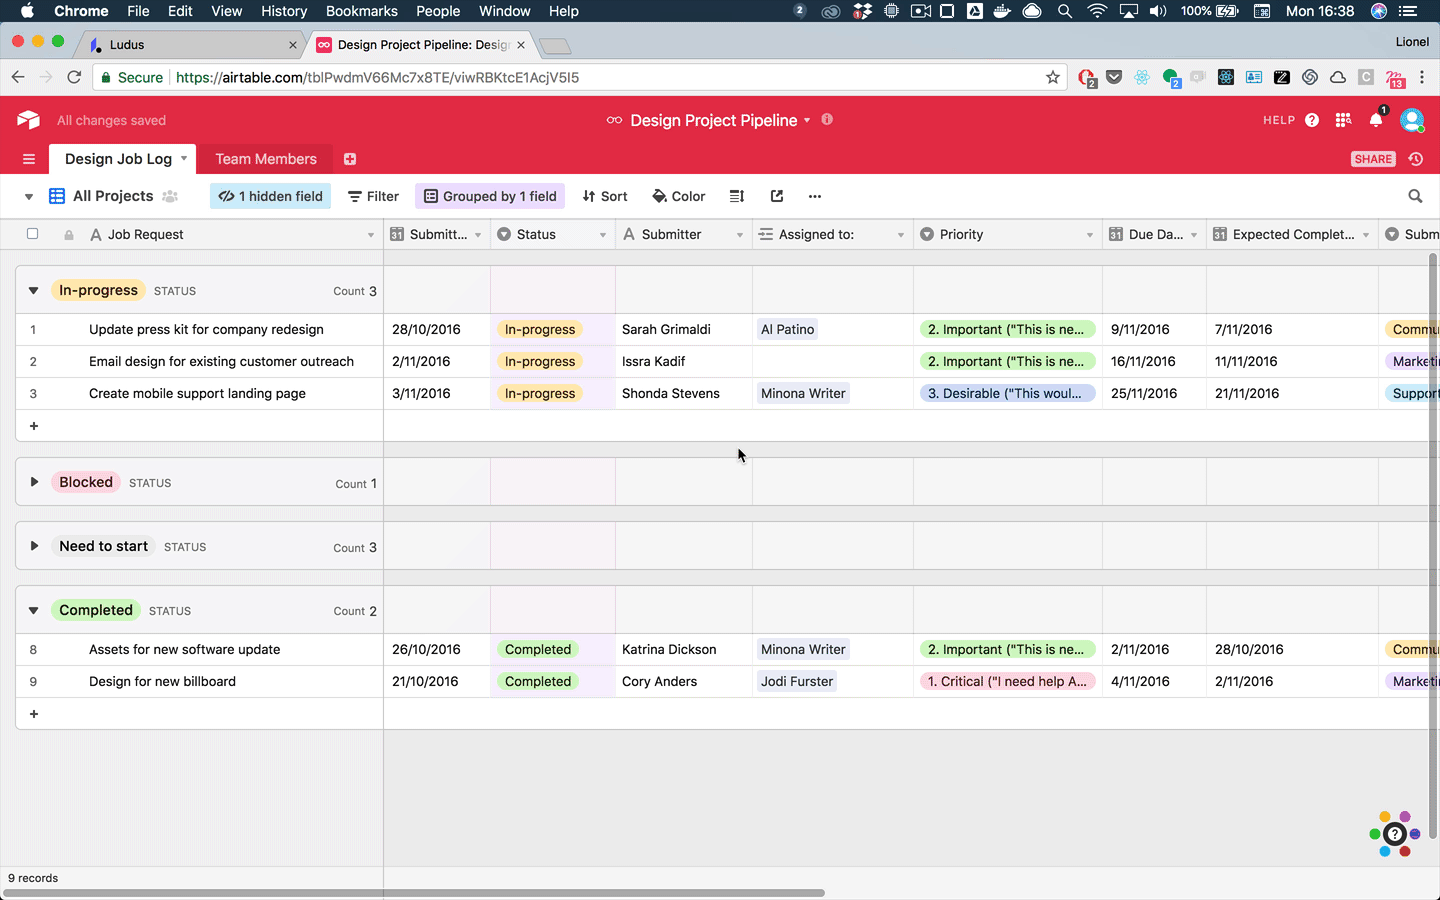
Task: Open the Airtable apps grid icon
Action: pyautogui.click(x=1343, y=120)
